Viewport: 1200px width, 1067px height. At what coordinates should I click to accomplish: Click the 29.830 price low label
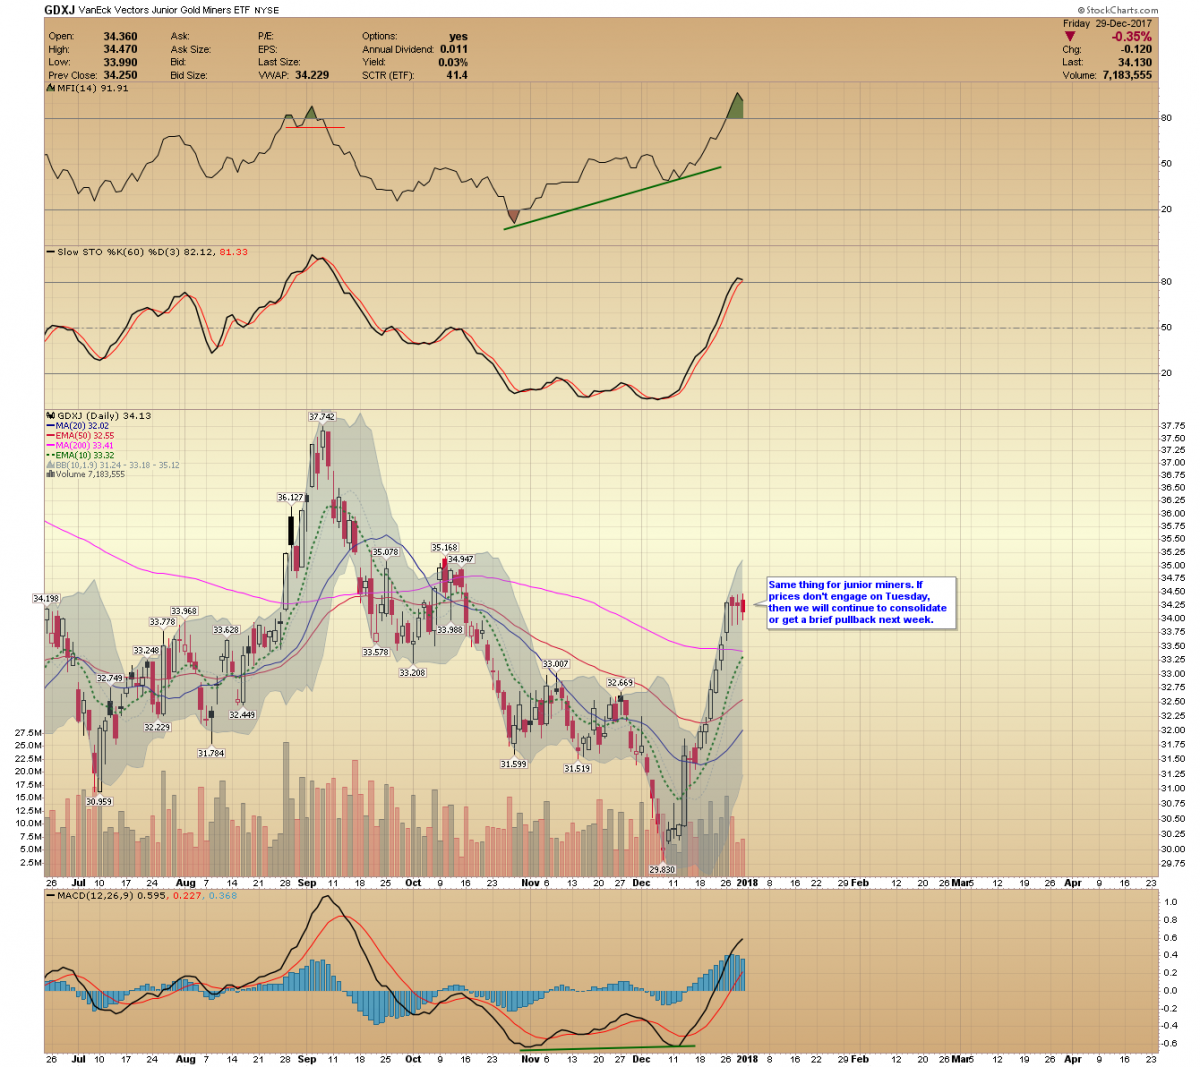[662, 870]
